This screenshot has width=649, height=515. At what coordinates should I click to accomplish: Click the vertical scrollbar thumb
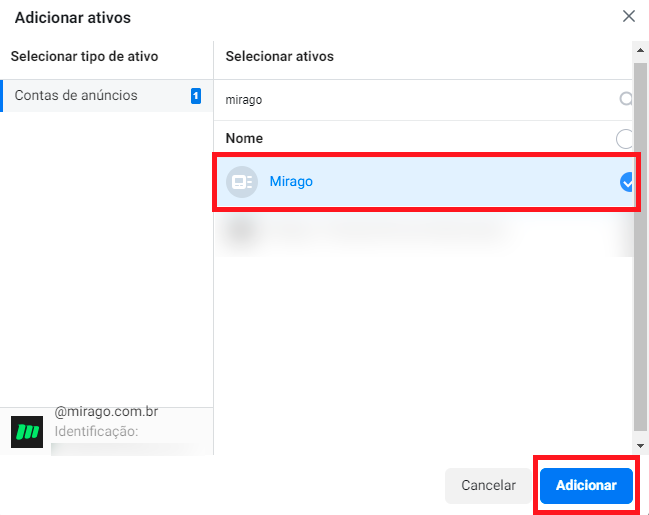pos(640,247)
